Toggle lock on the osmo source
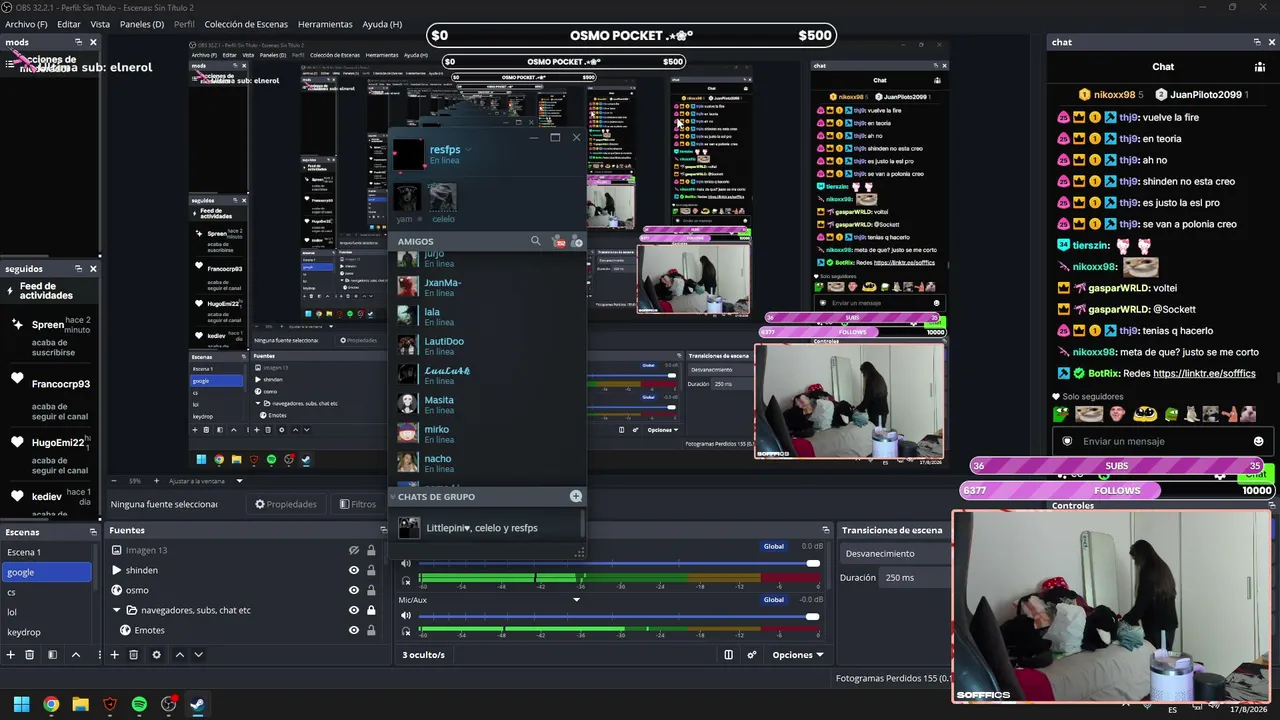This screenshot has height=720, width=1280. click(x=371, y=590)
